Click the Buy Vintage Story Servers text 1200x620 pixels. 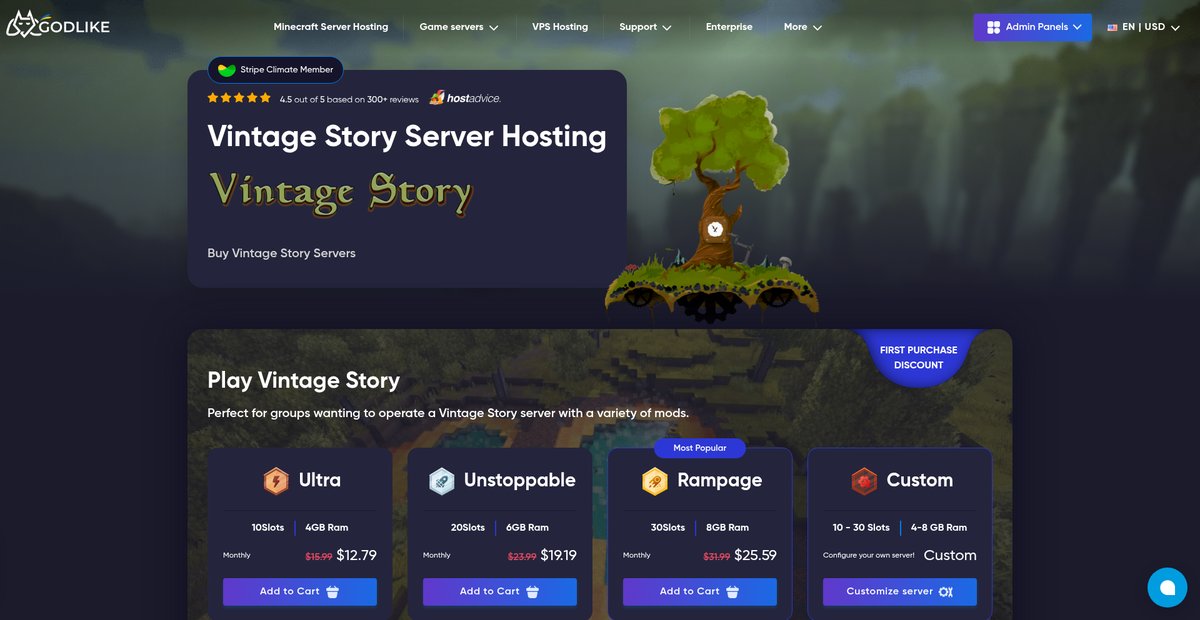point(281,253)
